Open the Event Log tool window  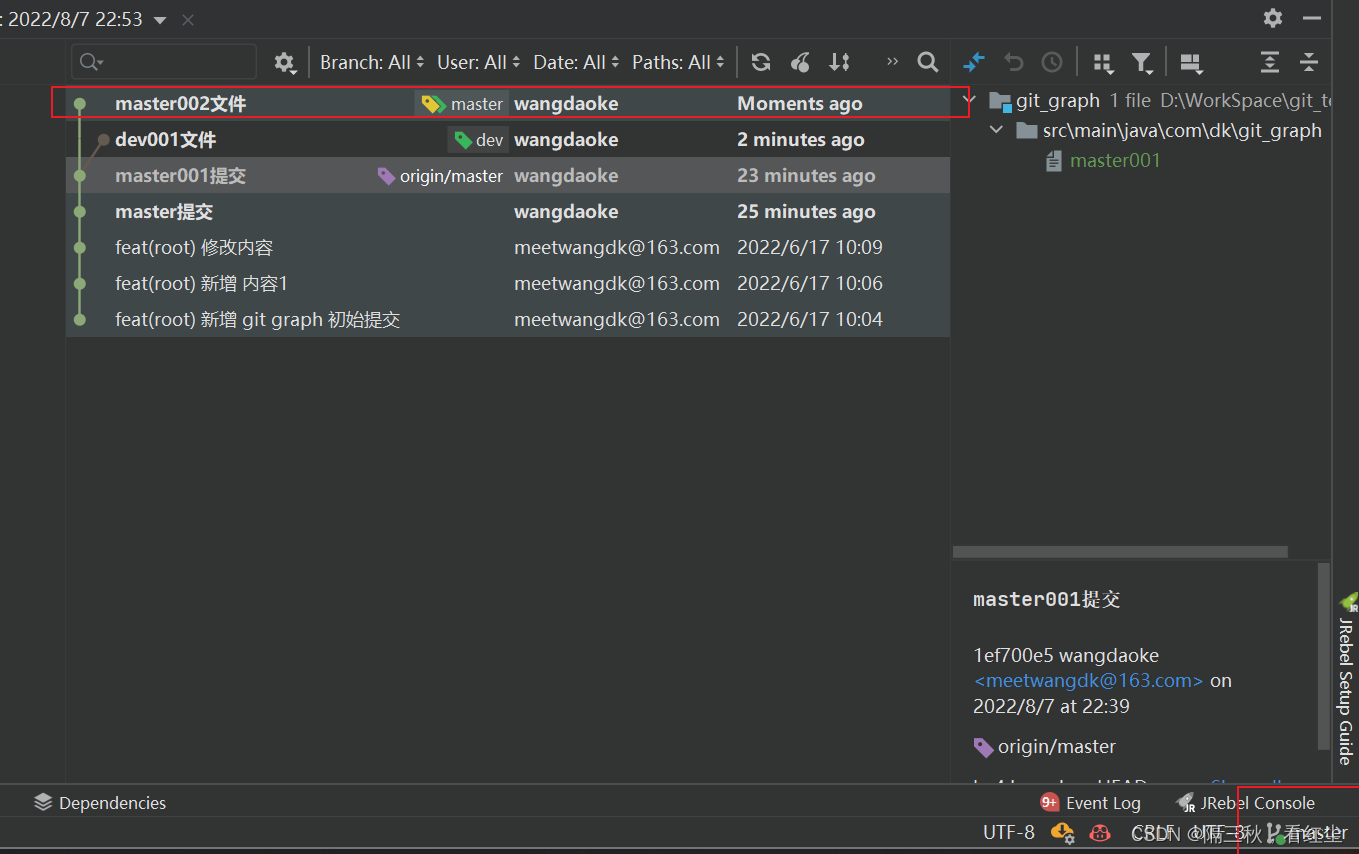(x=1091, y=803)
